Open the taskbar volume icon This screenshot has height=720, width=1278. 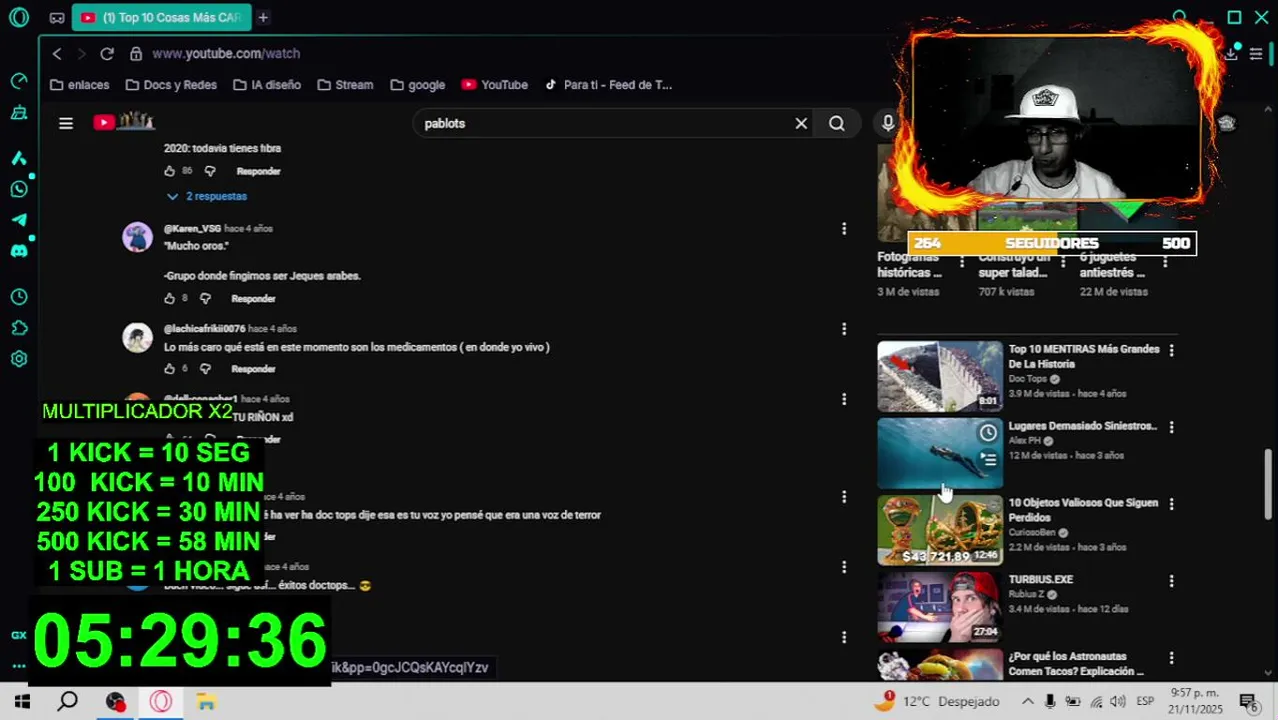(x=1117, y=702)
